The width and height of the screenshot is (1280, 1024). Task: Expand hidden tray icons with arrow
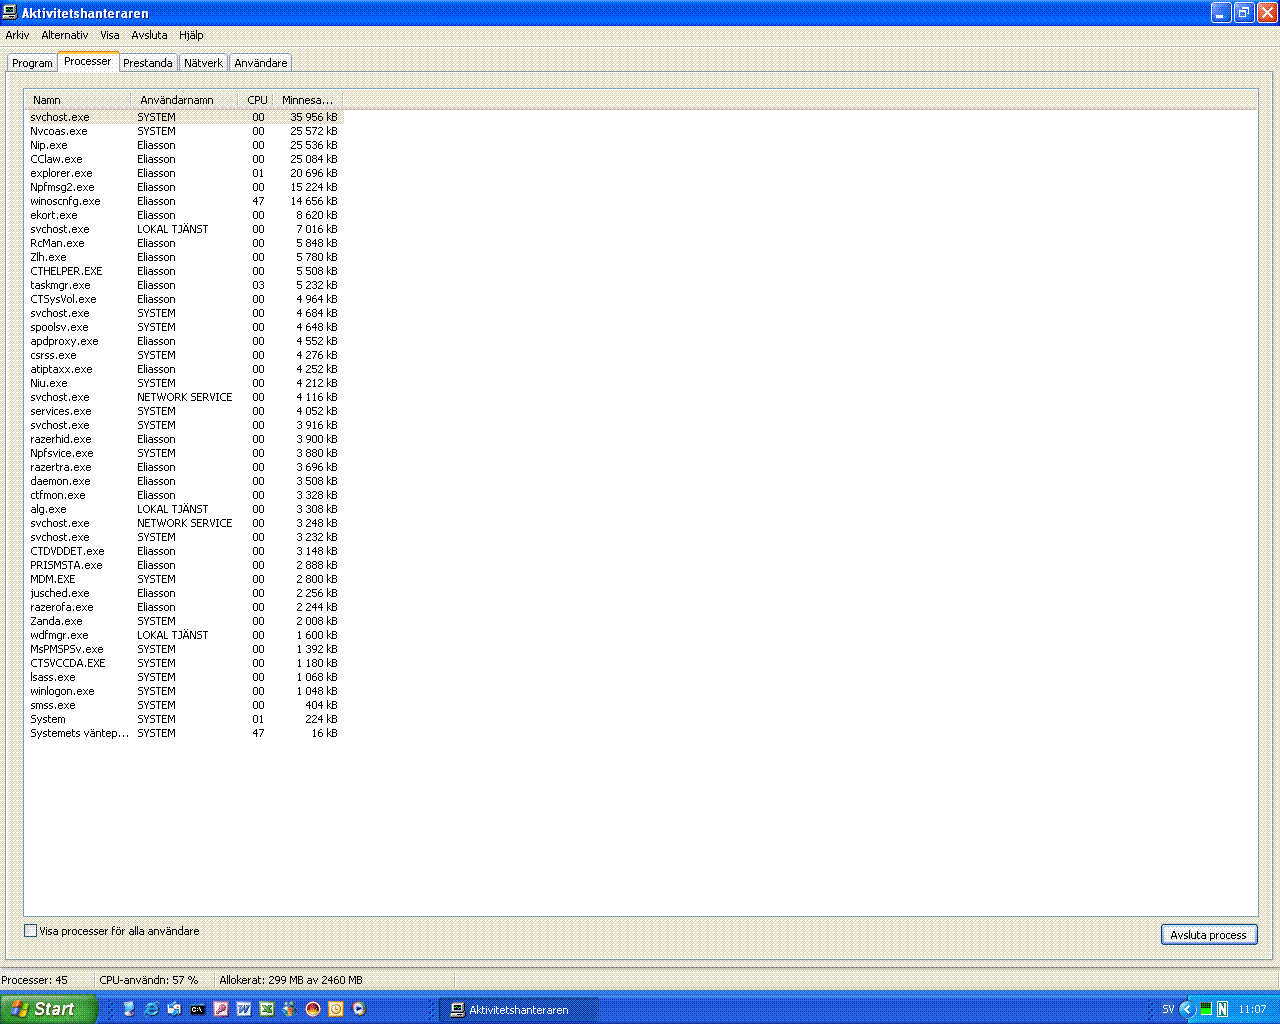tap(1187, 1009)
